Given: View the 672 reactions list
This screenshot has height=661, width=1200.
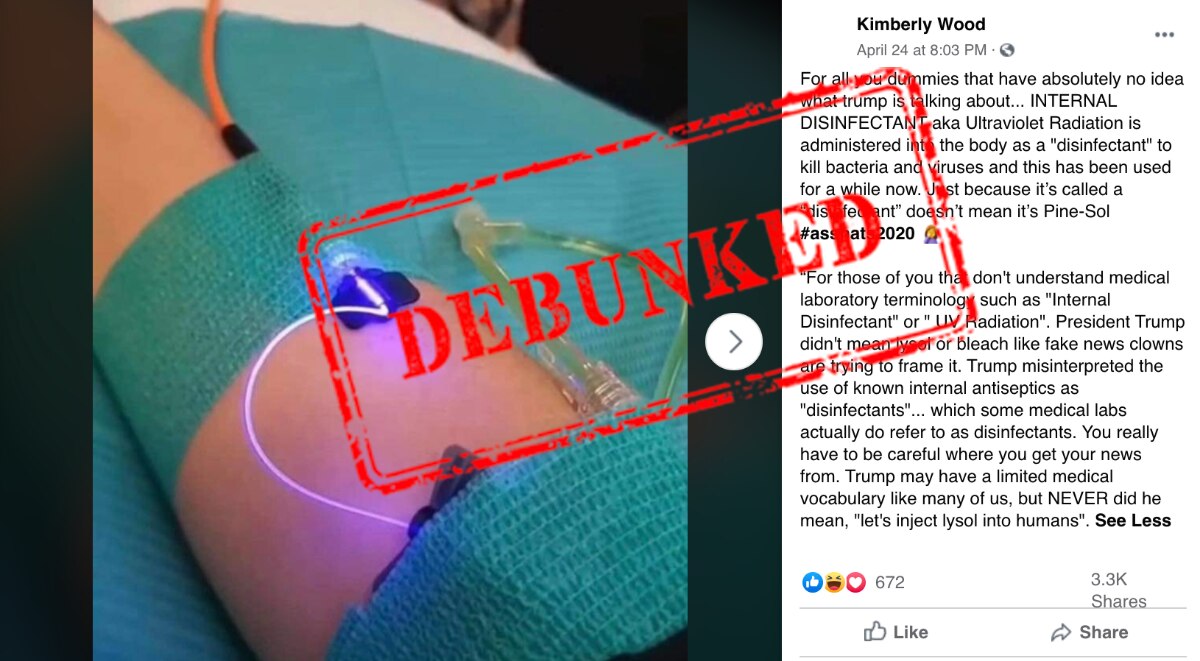Looking at the screenshot, I should pos(889,582).
